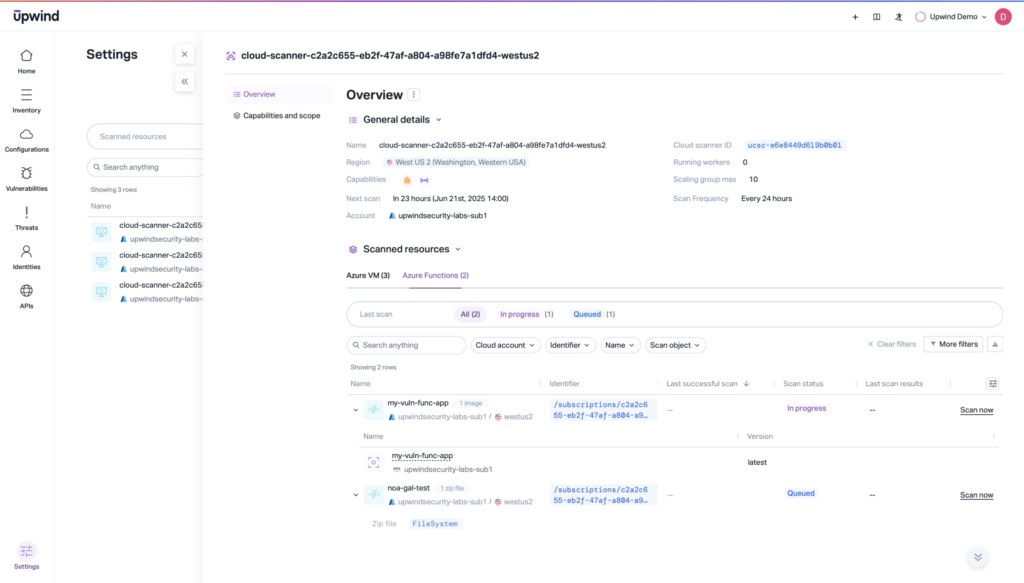Click the plus icon in top bar
Image resolution: width=1024 pixels, height=583 pixels.
[x=855, y=17]
